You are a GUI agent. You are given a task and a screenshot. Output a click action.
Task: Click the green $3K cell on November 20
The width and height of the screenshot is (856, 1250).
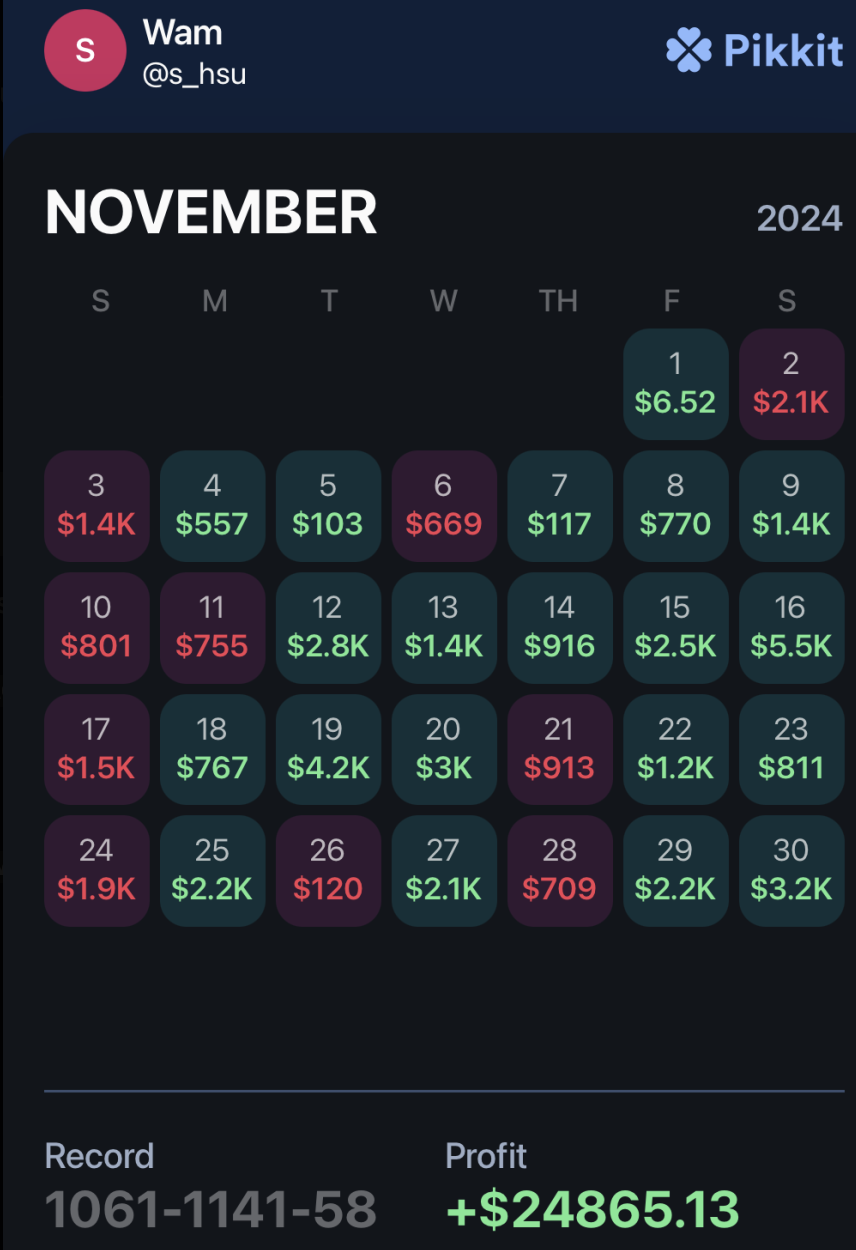tap(443, 749)
